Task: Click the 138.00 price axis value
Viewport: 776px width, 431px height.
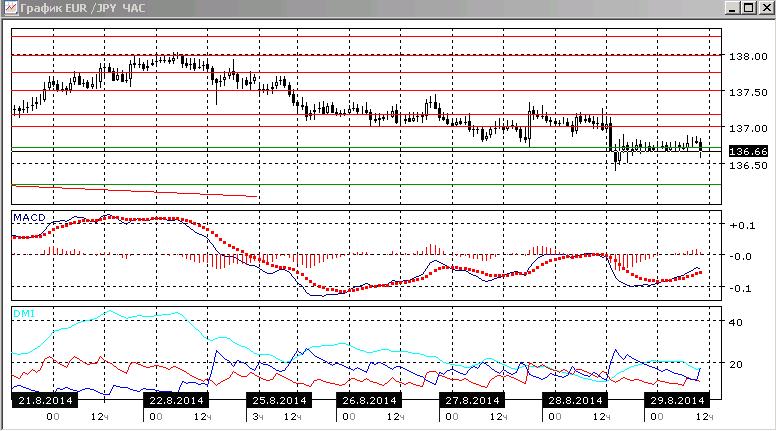Action: (748, 56)
